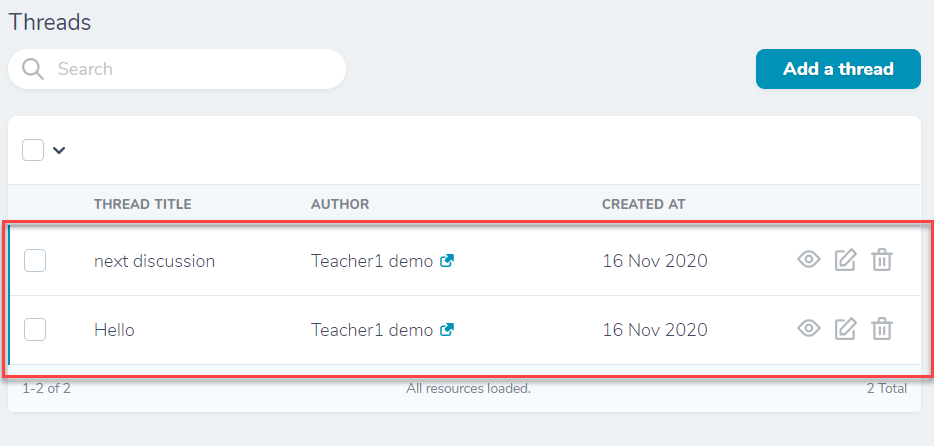This screenshot has height=446, width=934.
Task: Open author link icon beside 'next discussion'
Action: click(447, 260)
